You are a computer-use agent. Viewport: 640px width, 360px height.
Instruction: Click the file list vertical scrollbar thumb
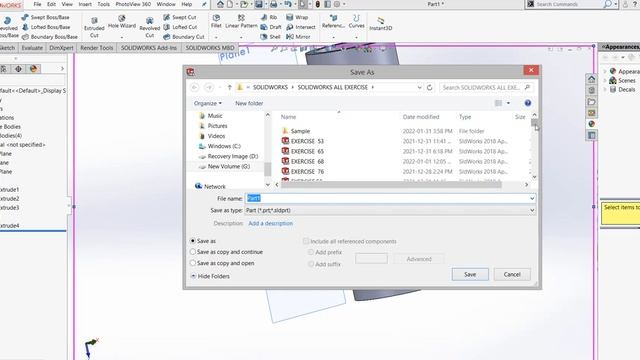coord(534,122)
